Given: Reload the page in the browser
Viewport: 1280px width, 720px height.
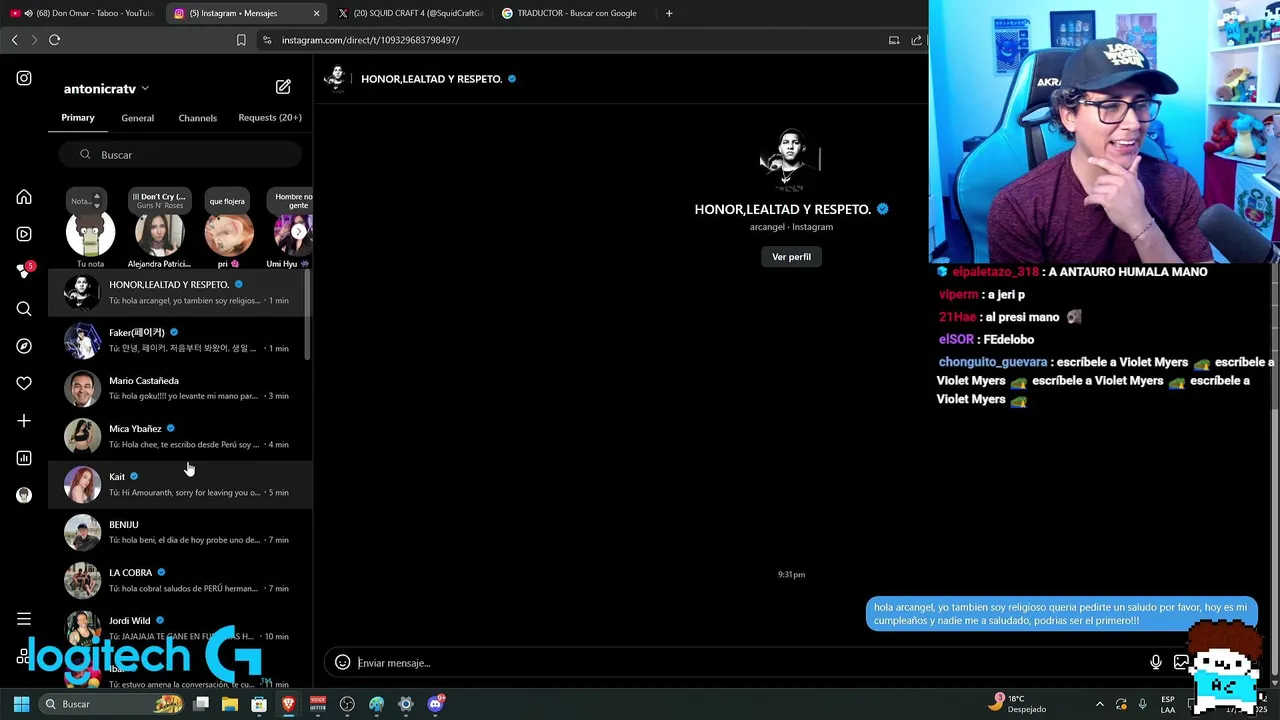Looking at the screenshot, I should pos(54,40).
